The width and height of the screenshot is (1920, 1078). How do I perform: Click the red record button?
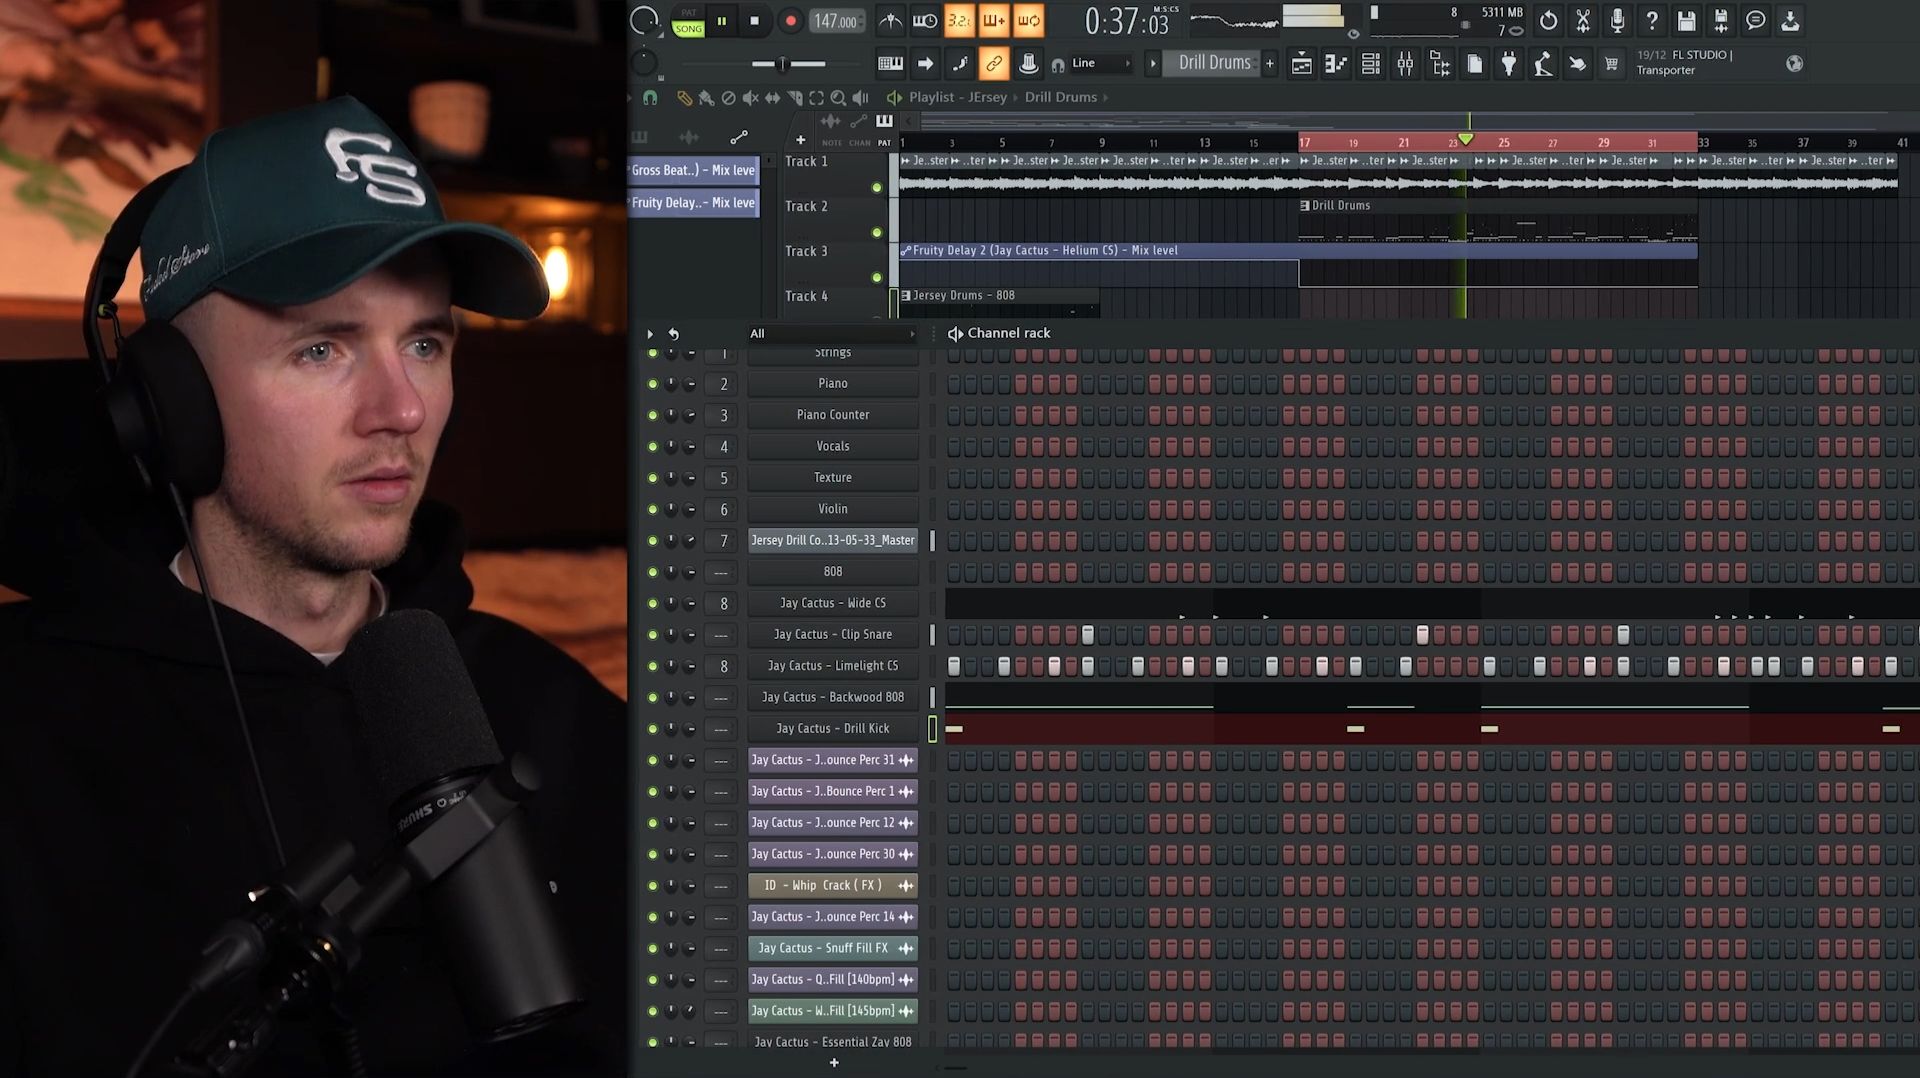pyautogui.click(x=790, y=21)
